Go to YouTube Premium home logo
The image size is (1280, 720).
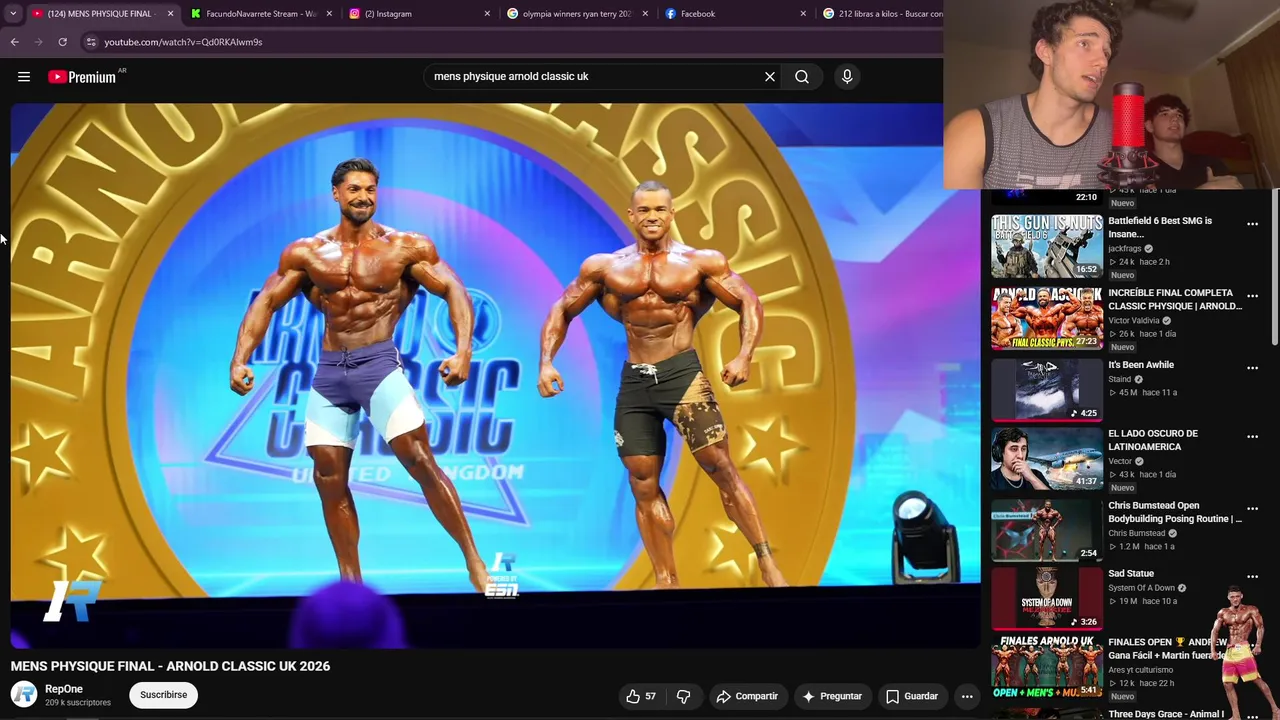82,77
